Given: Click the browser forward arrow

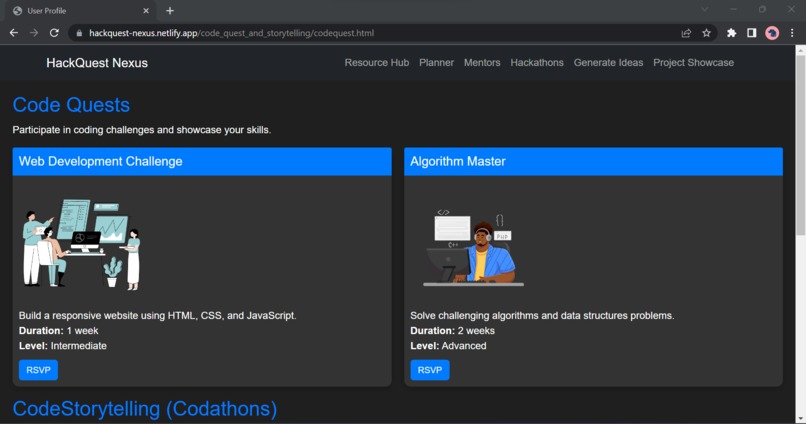Looking at the screenshot, I should 34,33.
